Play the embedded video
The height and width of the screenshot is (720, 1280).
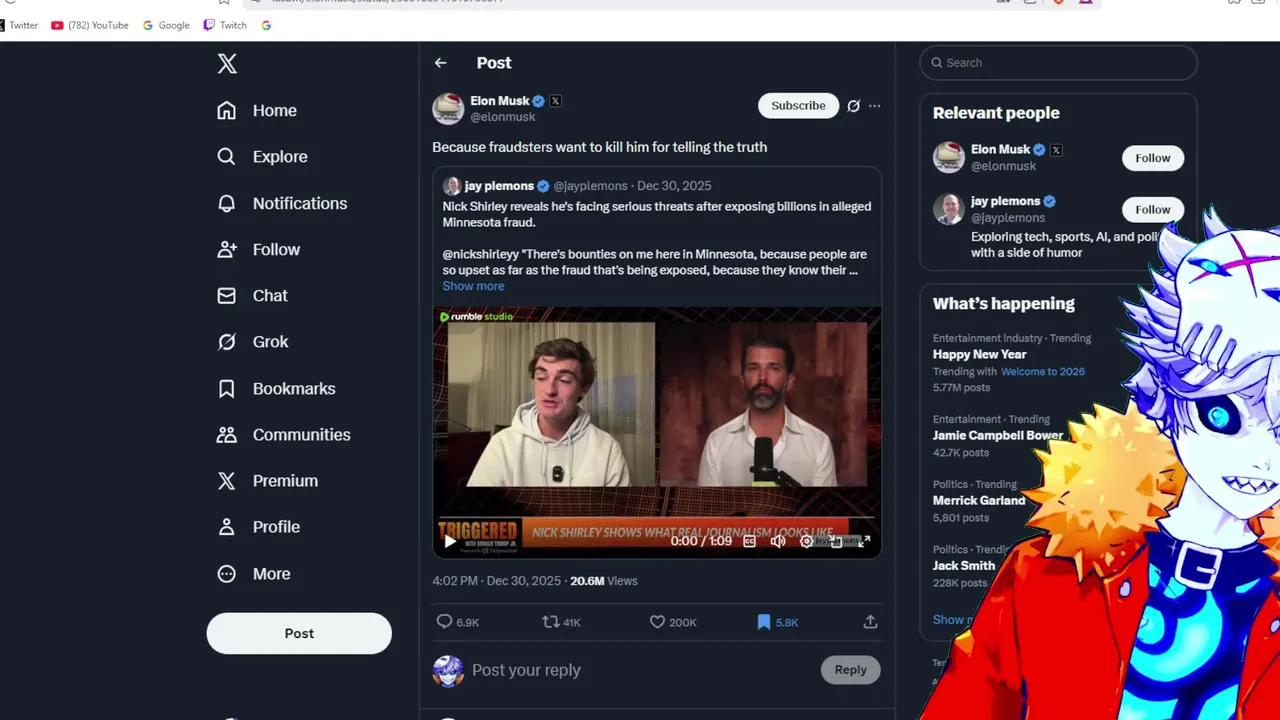[449, 541]
